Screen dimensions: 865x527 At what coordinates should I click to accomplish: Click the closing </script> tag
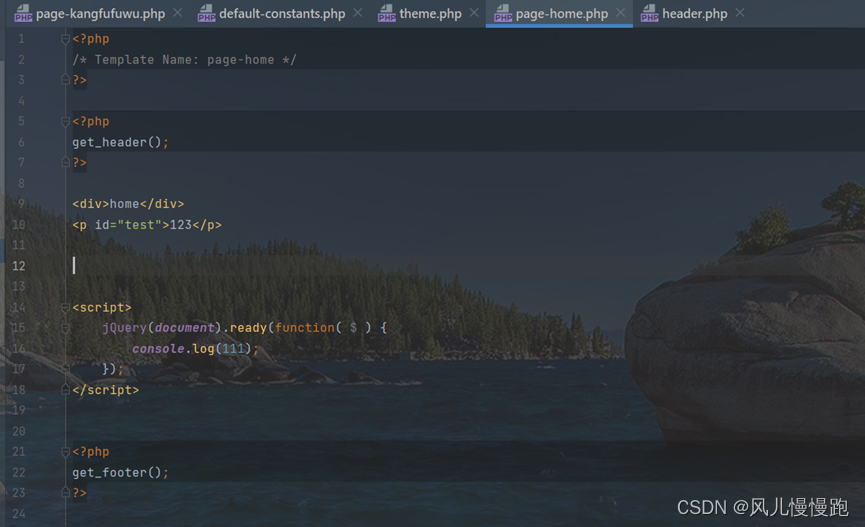[105, 390]
